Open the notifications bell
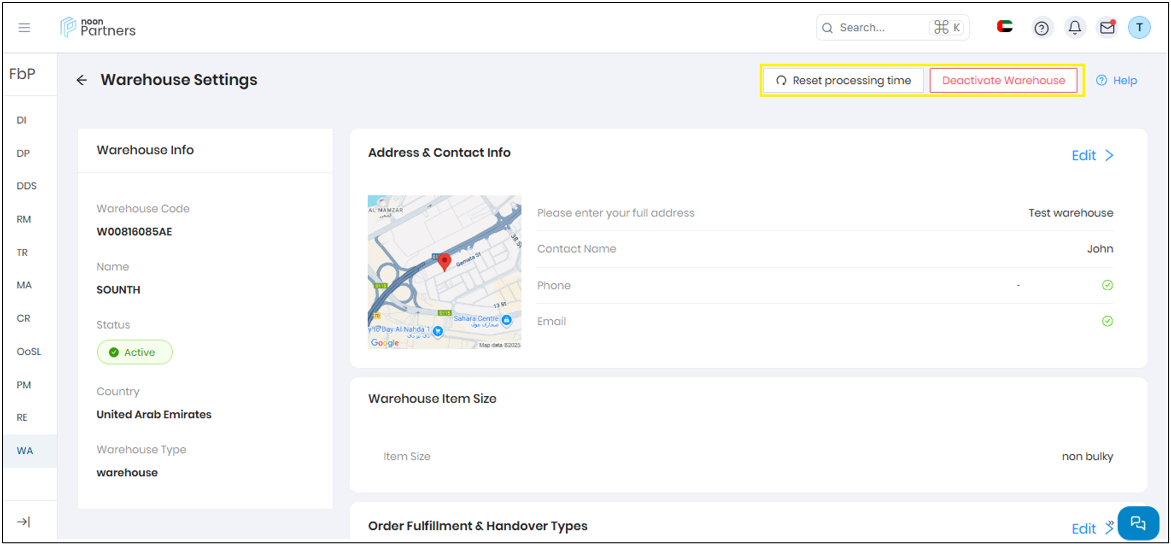1171x544 pixels. tap(1075, 28)
